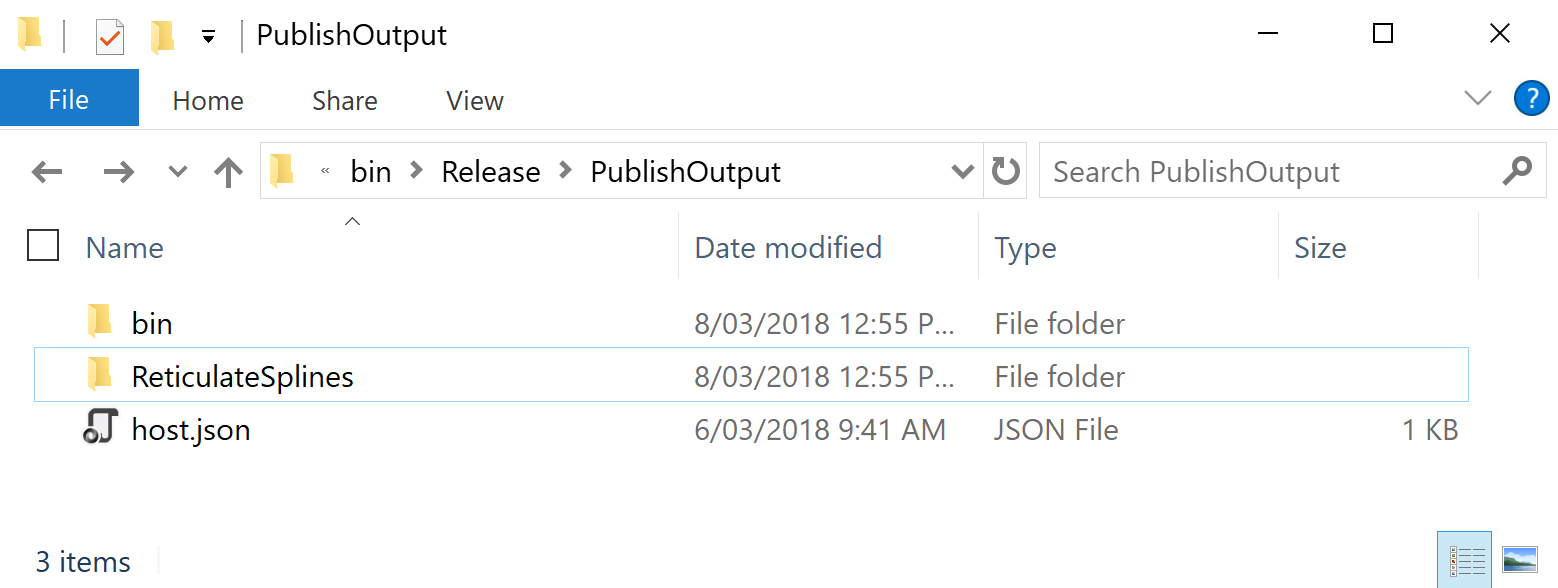1558x588 pixels.
Task: Switch to the View ribbon tab
Action: [474, 100]
